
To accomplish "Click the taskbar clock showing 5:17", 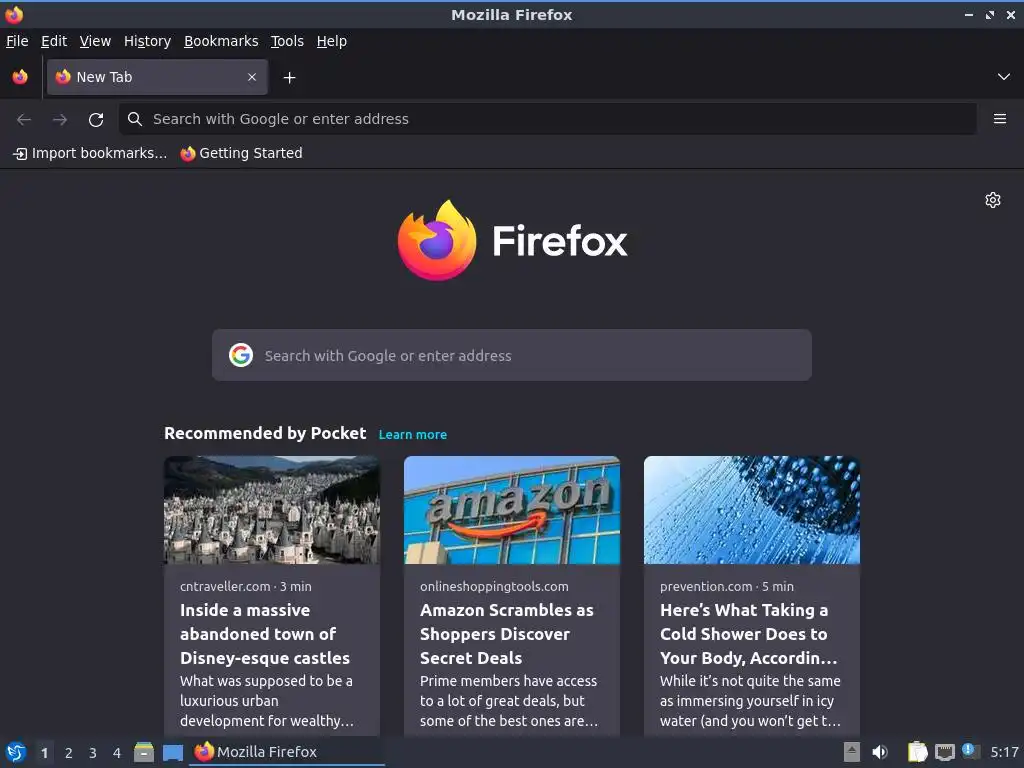I will point(1004,752).
